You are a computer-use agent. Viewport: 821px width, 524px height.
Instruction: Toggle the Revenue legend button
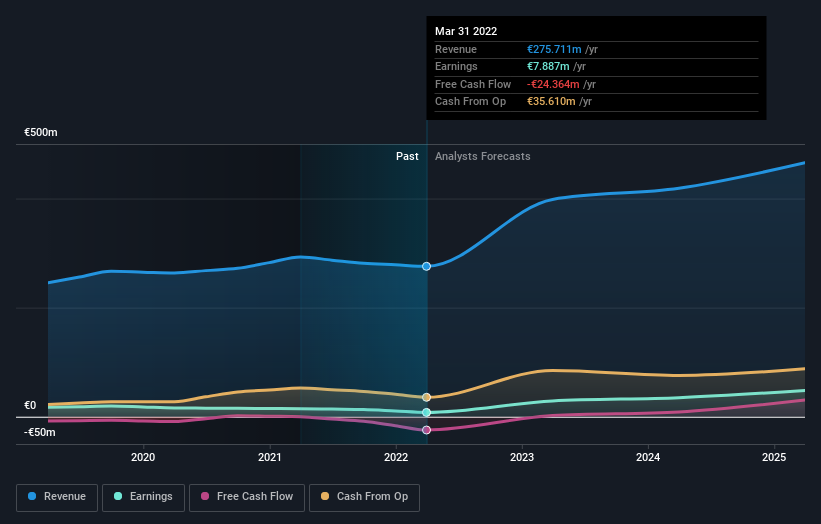coord(57,497)
